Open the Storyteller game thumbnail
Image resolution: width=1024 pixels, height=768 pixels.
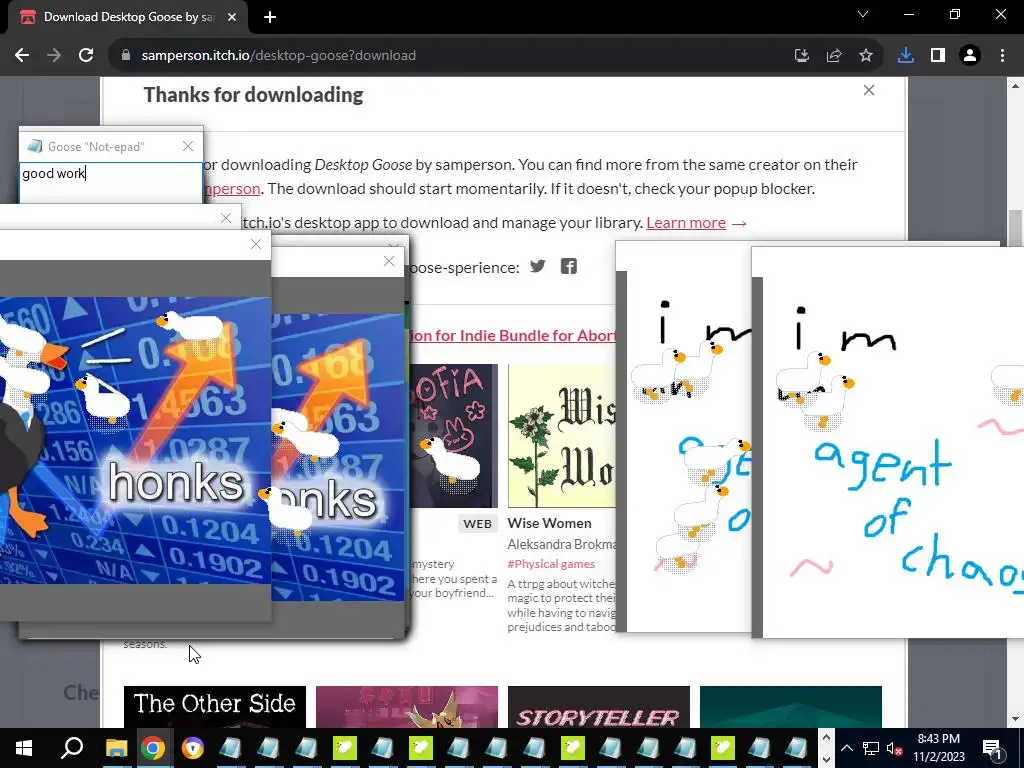tap(599, 707)
